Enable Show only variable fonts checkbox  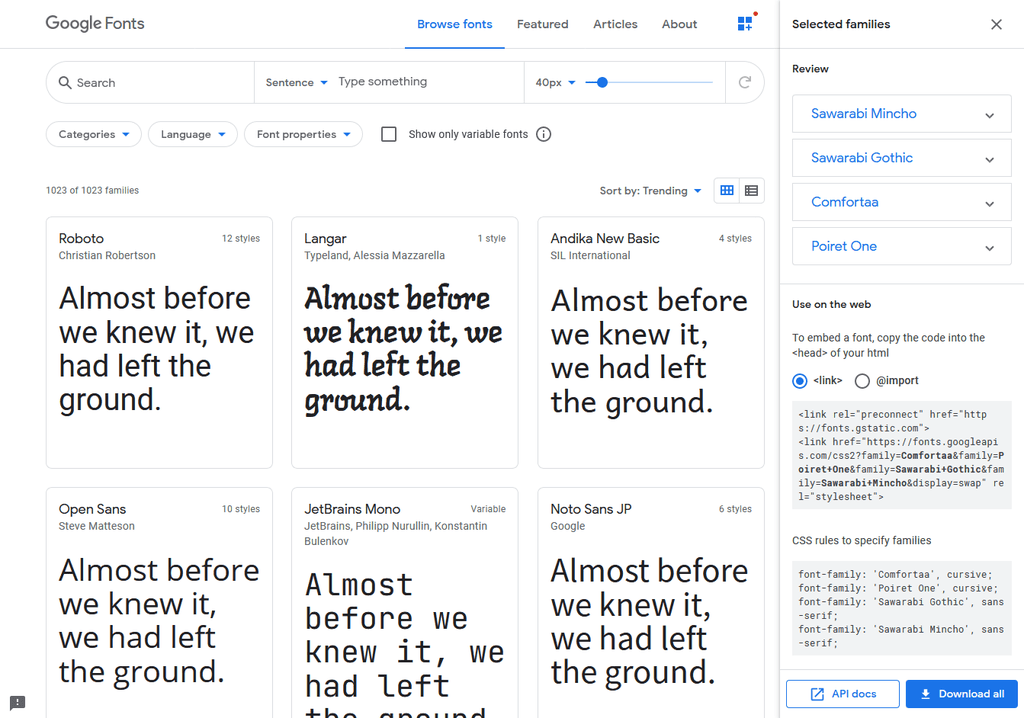point(389,134)
